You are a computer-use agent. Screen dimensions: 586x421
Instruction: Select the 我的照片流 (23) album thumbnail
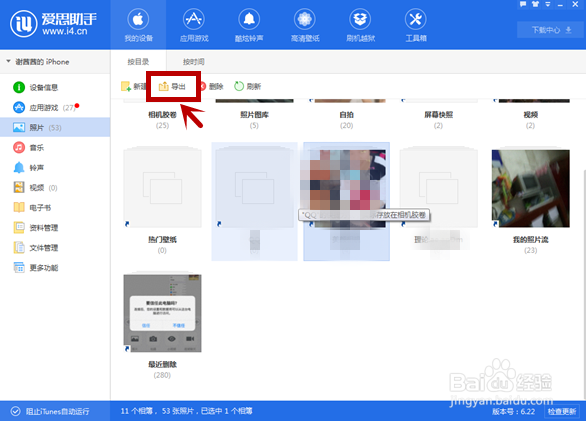[531, 188]
